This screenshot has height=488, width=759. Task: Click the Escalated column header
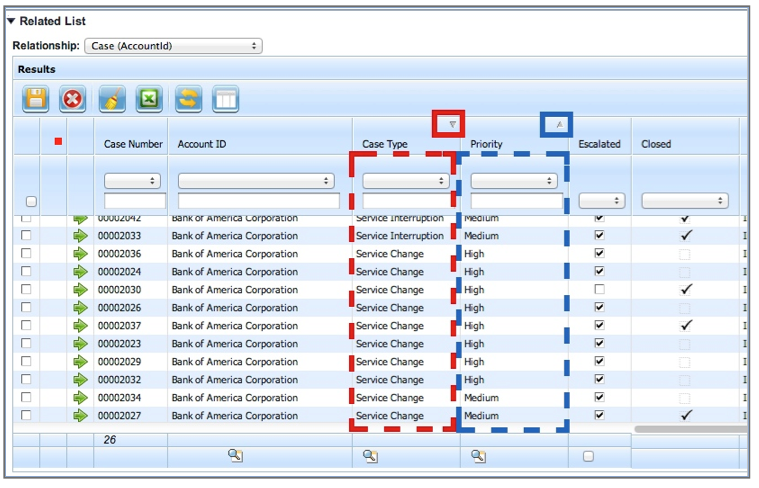coord(599,144)
